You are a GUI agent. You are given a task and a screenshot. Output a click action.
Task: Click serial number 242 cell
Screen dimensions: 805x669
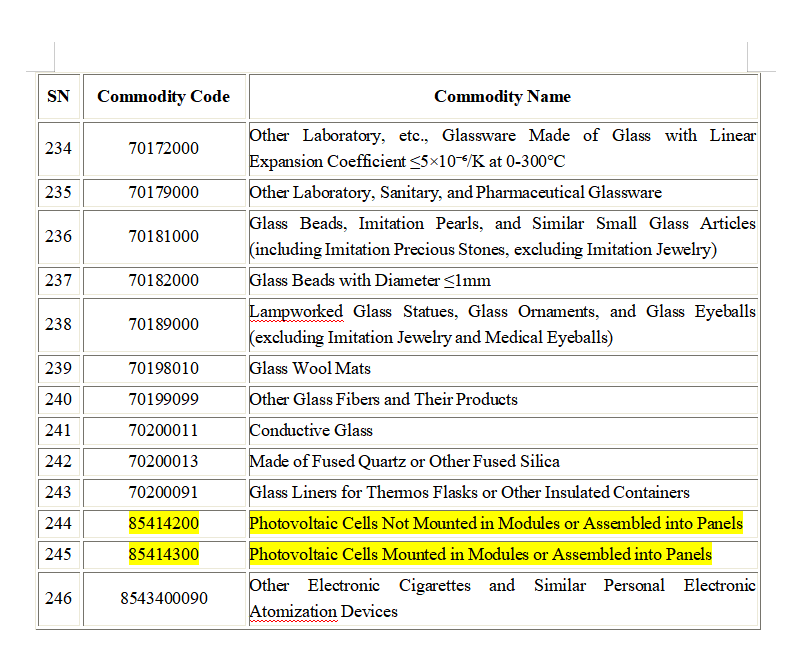tap(58, 461)
